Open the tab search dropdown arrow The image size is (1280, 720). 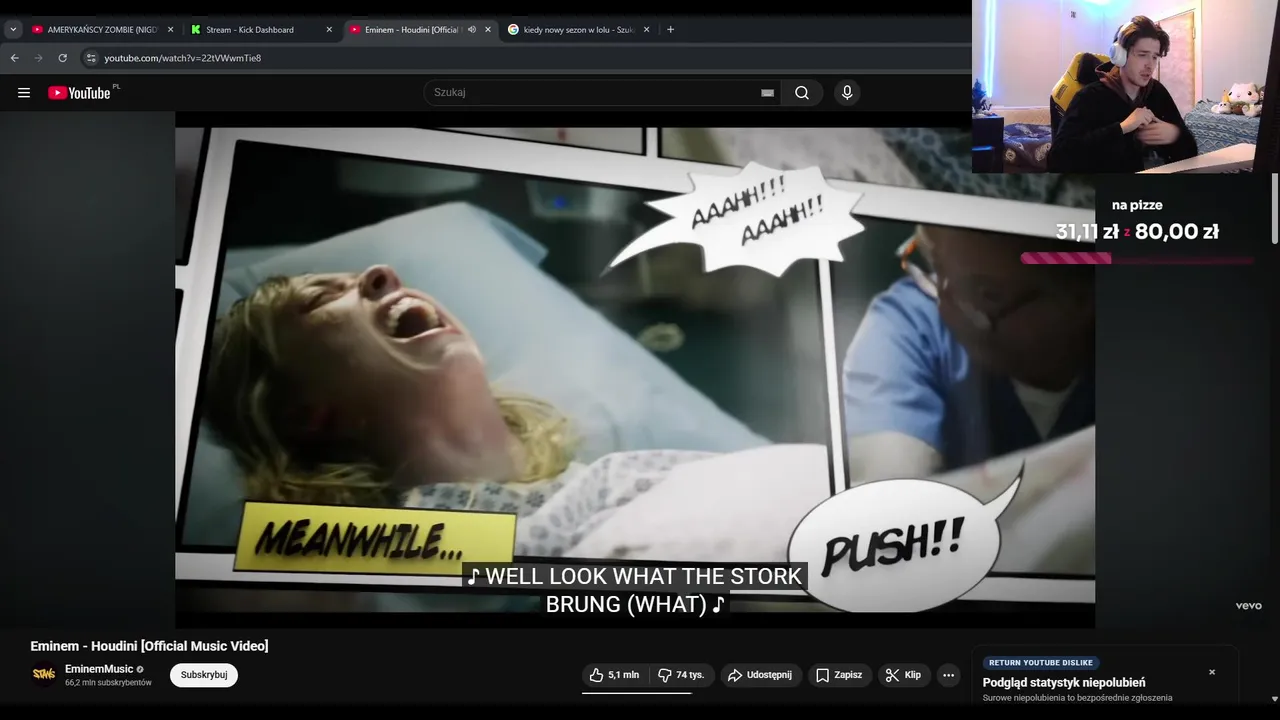tap(13, 30)
